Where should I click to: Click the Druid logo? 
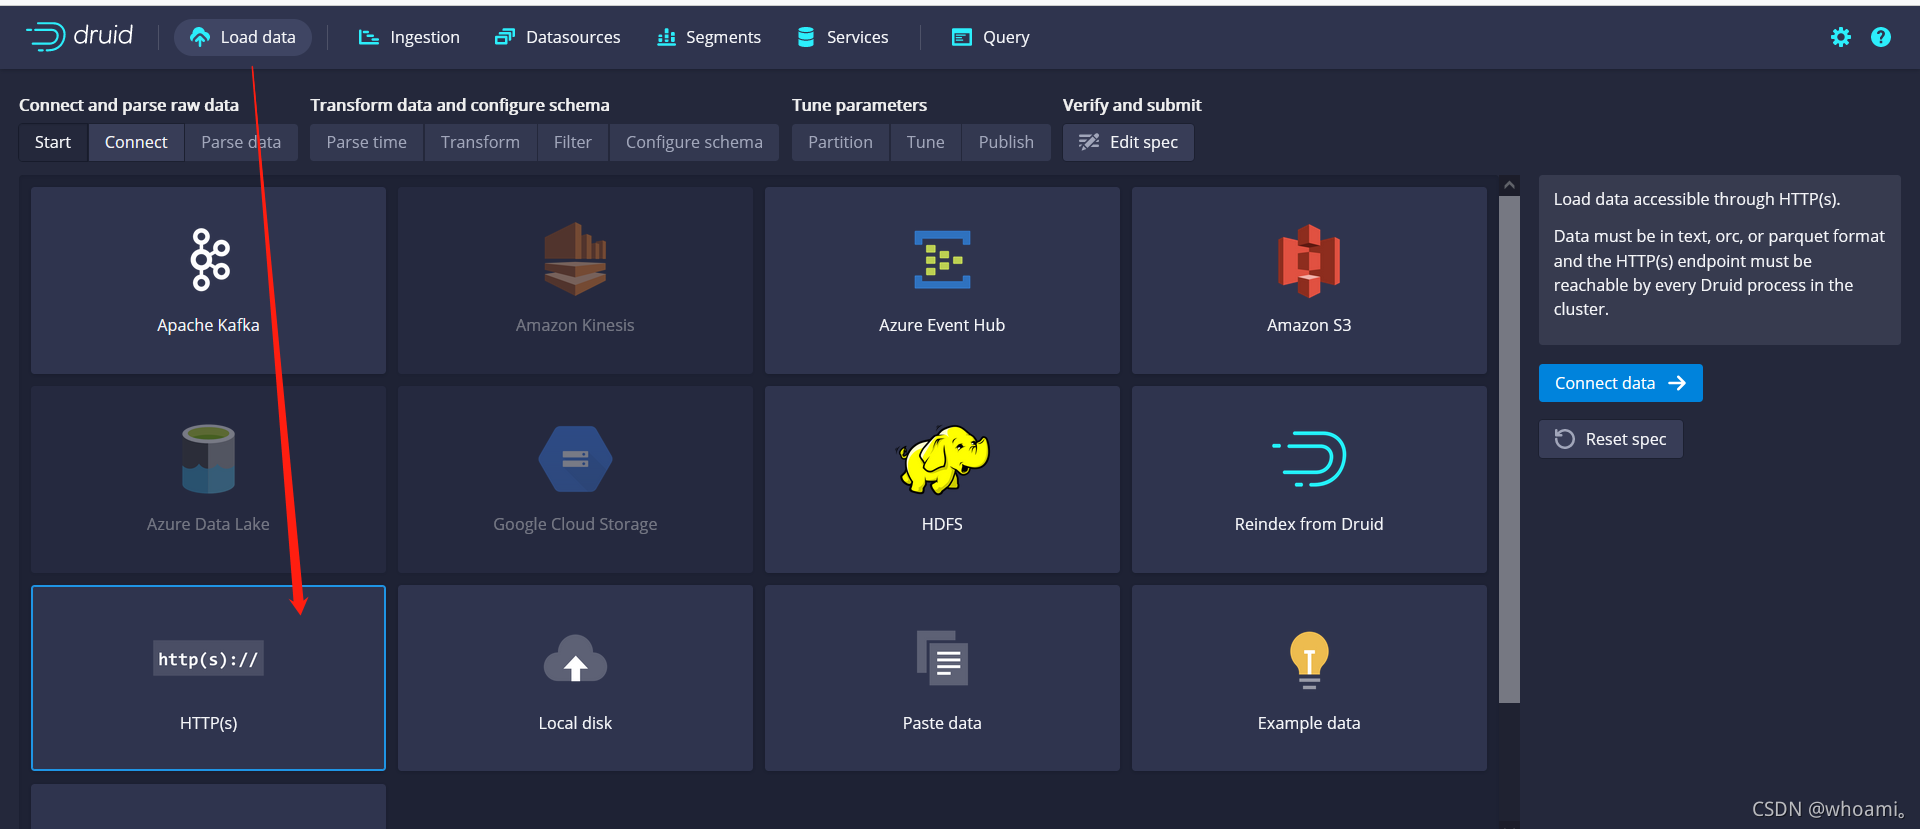click(79, 37)
